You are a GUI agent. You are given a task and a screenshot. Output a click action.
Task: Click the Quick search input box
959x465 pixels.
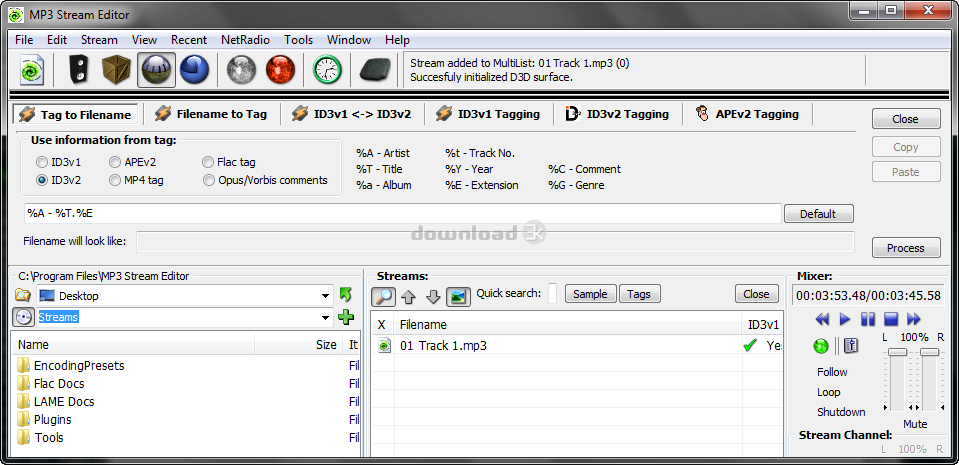[x=552, y=294]
